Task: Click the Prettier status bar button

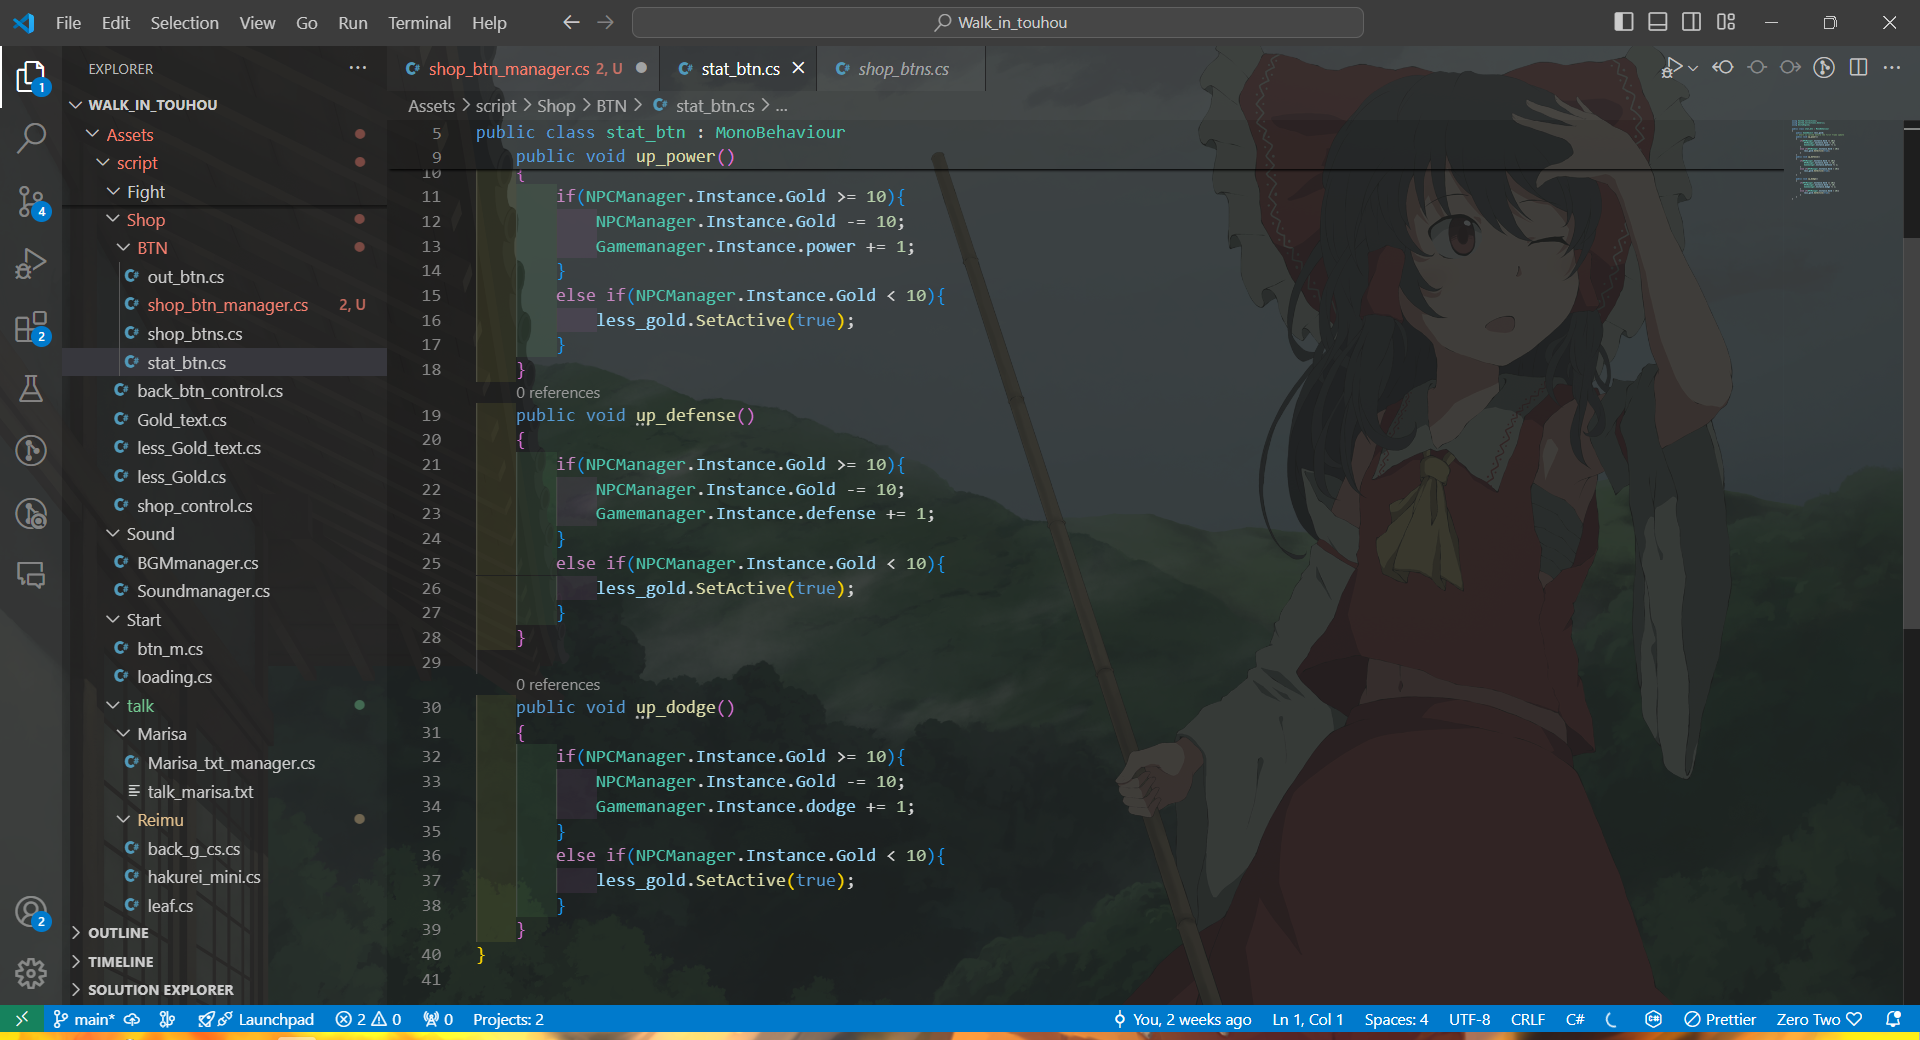Action: [x=1720, y=1019]
